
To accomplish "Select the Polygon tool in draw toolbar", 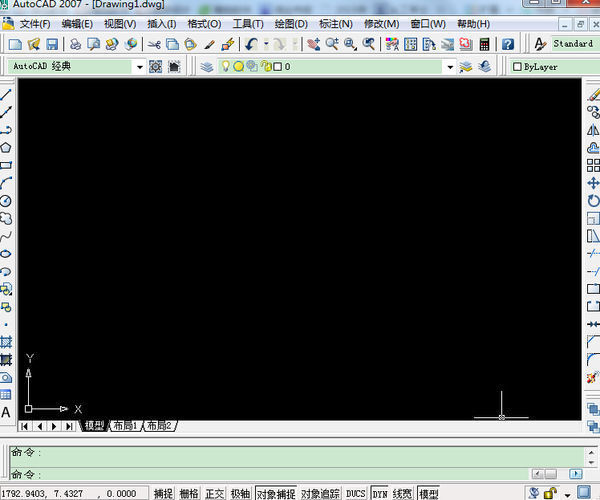I will 6,147.
